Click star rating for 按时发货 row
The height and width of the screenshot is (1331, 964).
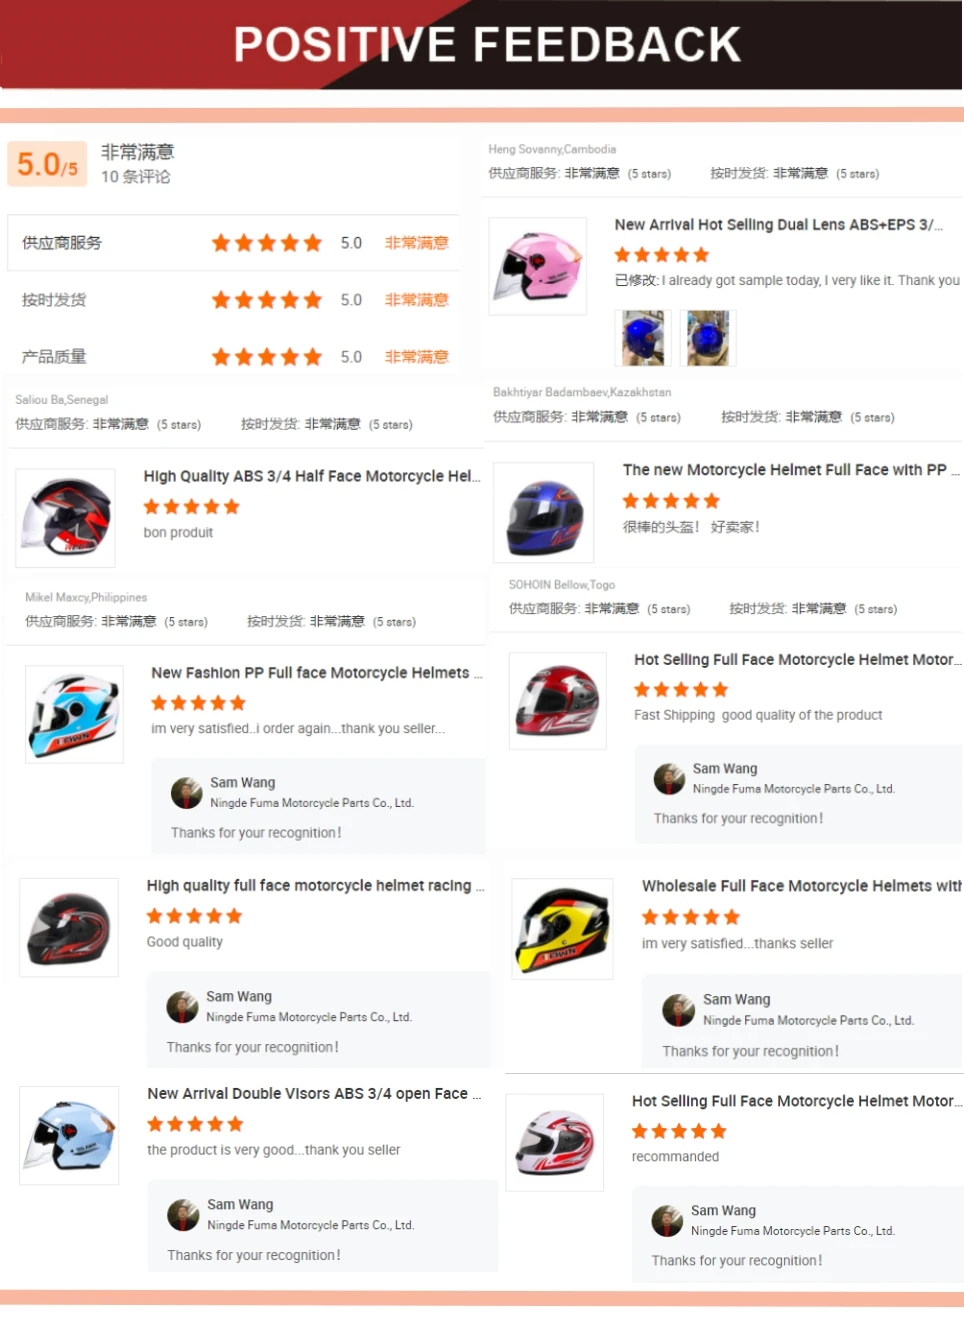click(x=267, y=300)
